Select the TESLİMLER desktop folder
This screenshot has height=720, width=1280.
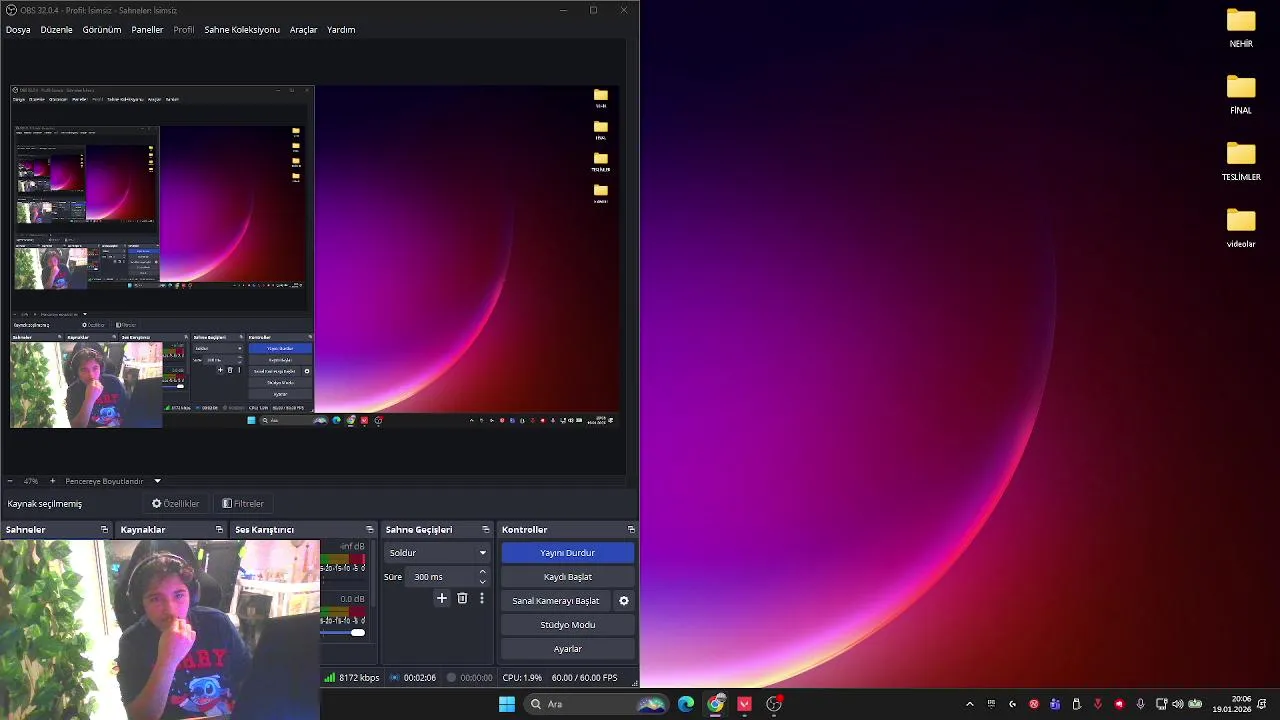1241,161
